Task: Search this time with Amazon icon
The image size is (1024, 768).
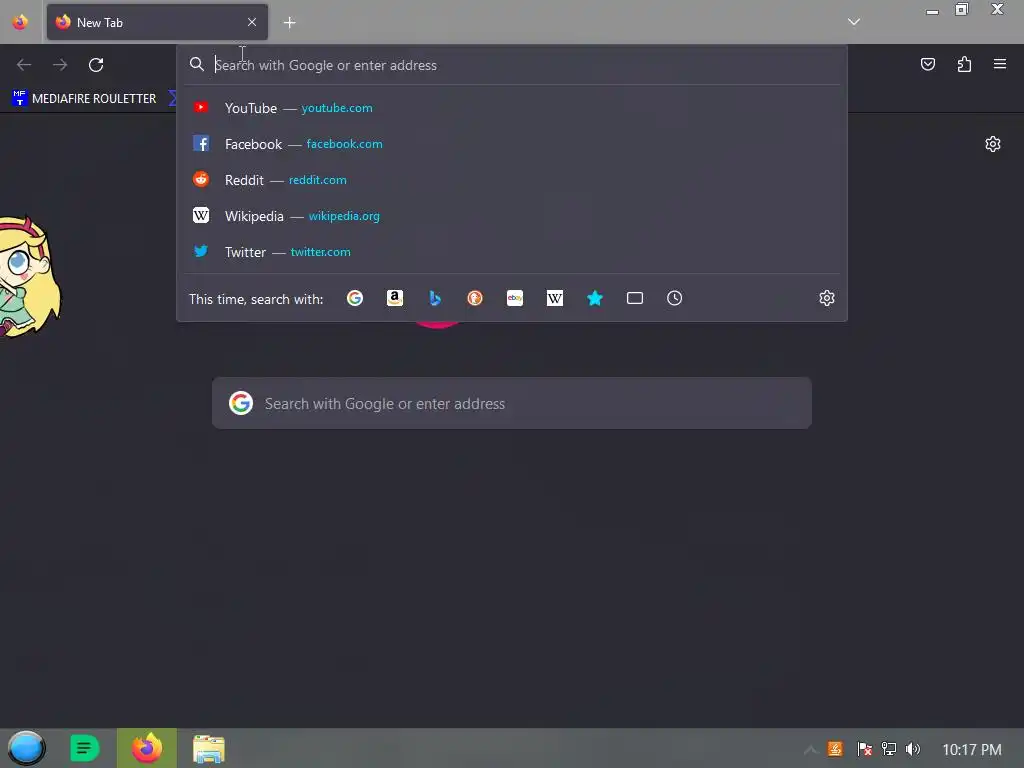Action: click(394, 298)
